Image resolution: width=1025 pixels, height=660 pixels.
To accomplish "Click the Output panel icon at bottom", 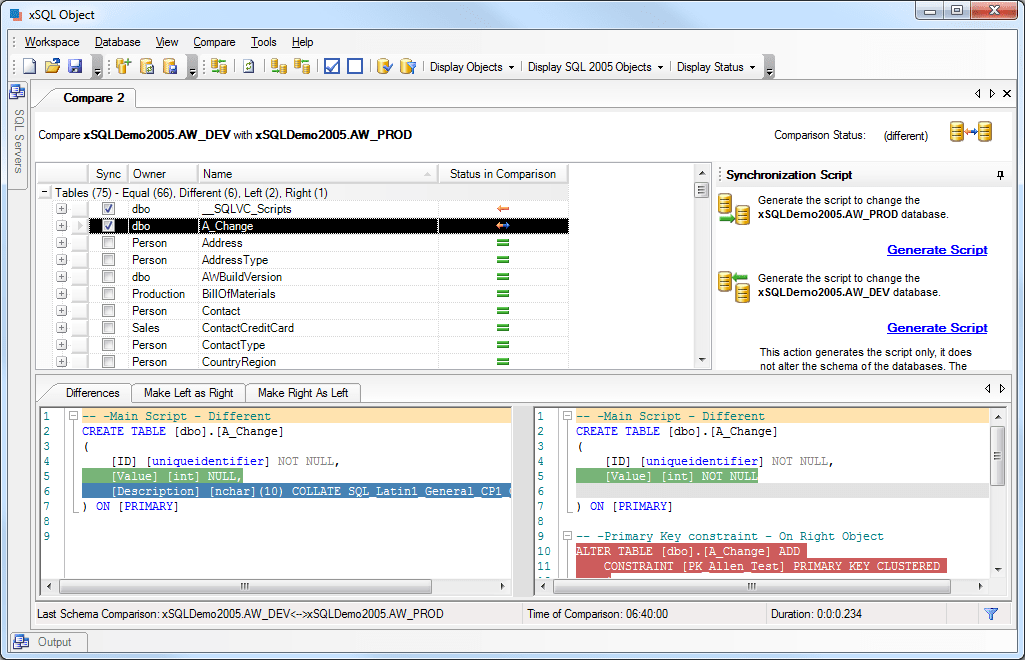I will pyautogui.click(x=21, y=642).
